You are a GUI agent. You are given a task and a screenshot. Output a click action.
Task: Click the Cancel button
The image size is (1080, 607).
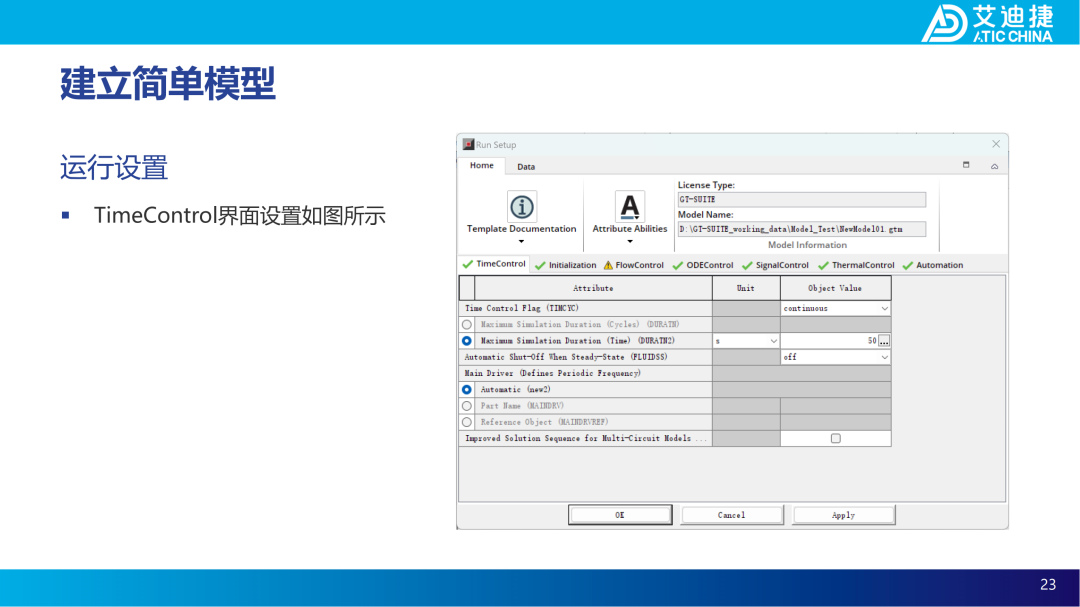[731, 515]
